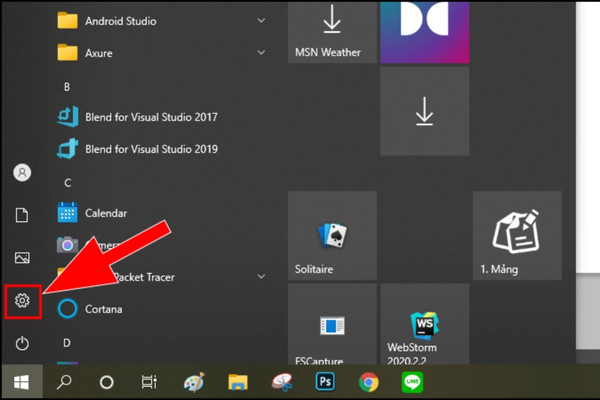Open the FSCapture tile
Screen dimensions: 600x400
click(332, 324)
